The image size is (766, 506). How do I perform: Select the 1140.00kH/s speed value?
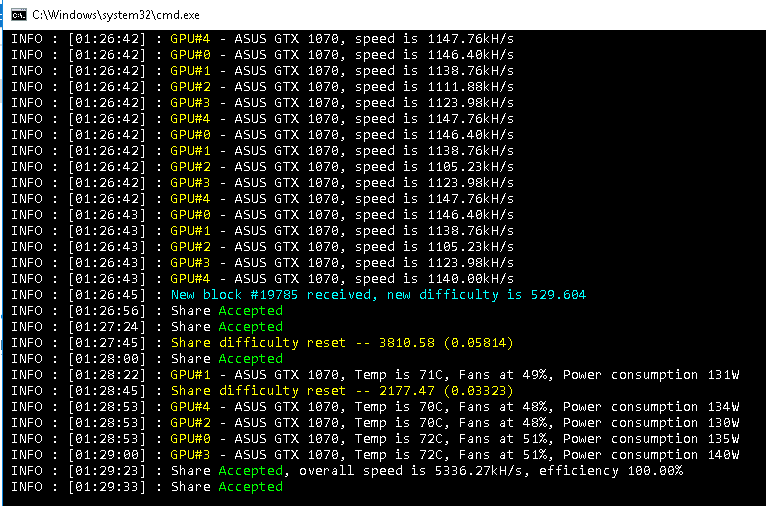pyautogui.click(x=471, y=278)
